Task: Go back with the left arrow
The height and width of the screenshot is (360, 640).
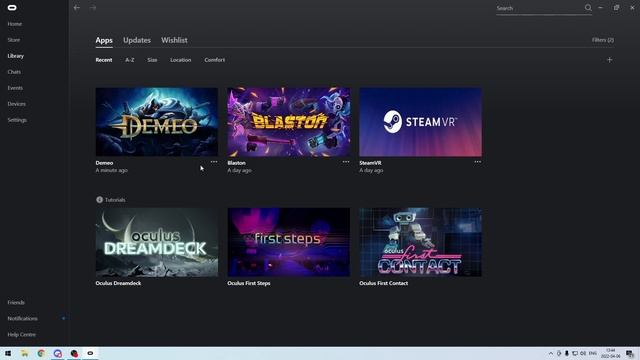Action: 77,8
